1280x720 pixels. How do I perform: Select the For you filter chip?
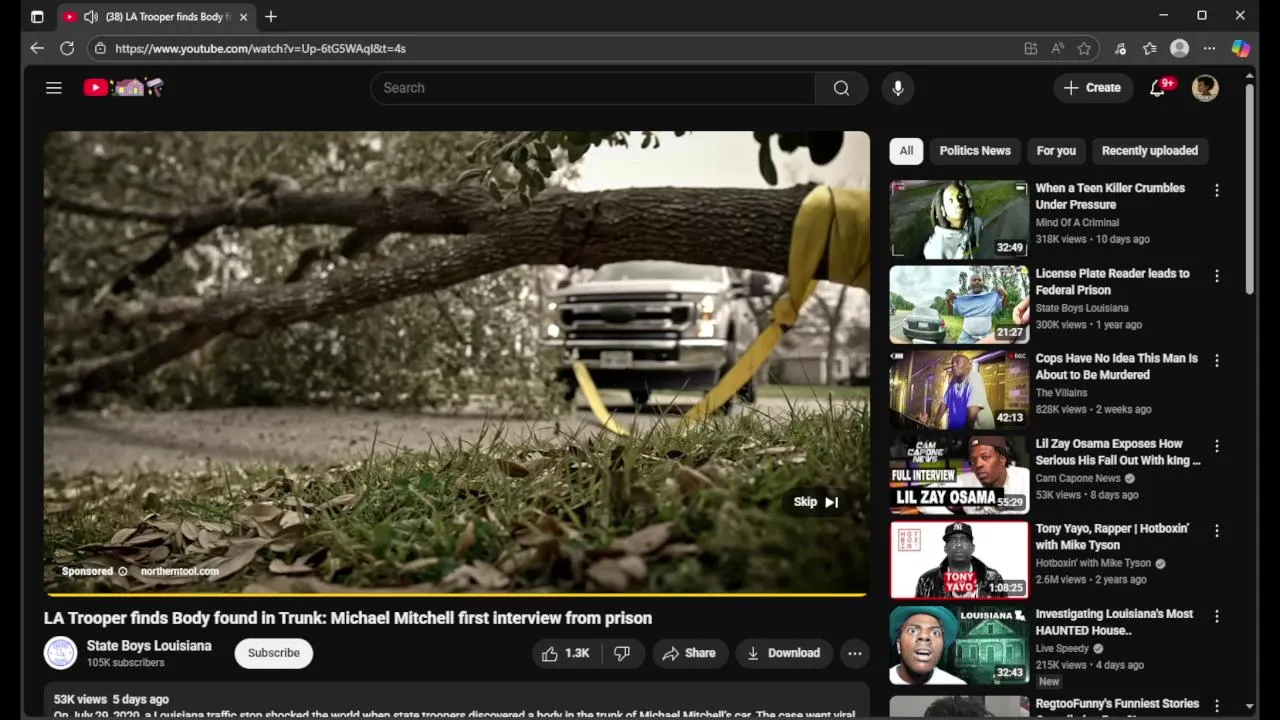coord(1056,151)
